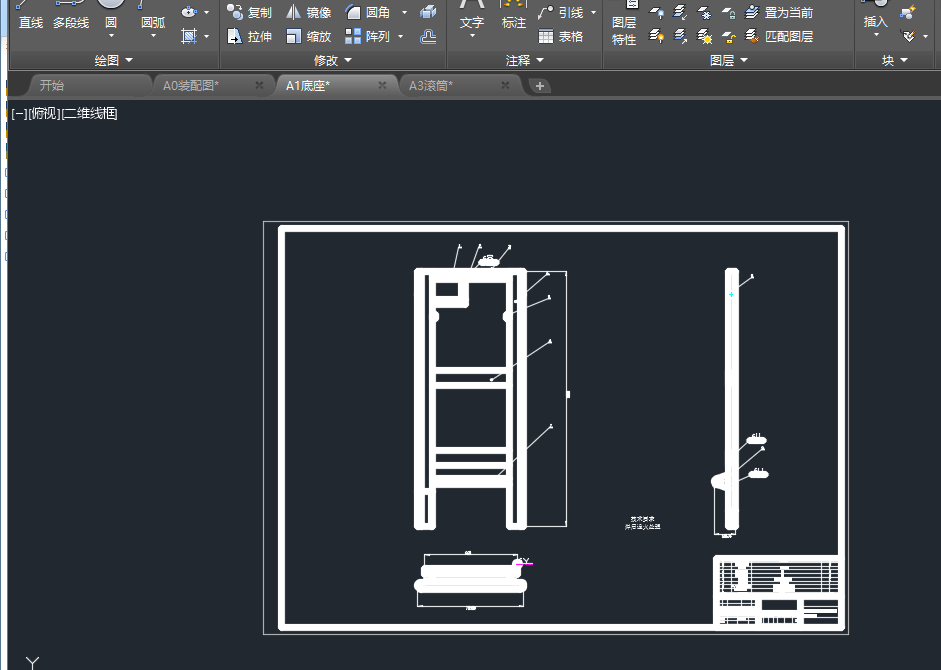The height and width of the screenshot is (670, 941).
Task: Expand the 注释 annotation panel
Action: [x=525, y=60]
